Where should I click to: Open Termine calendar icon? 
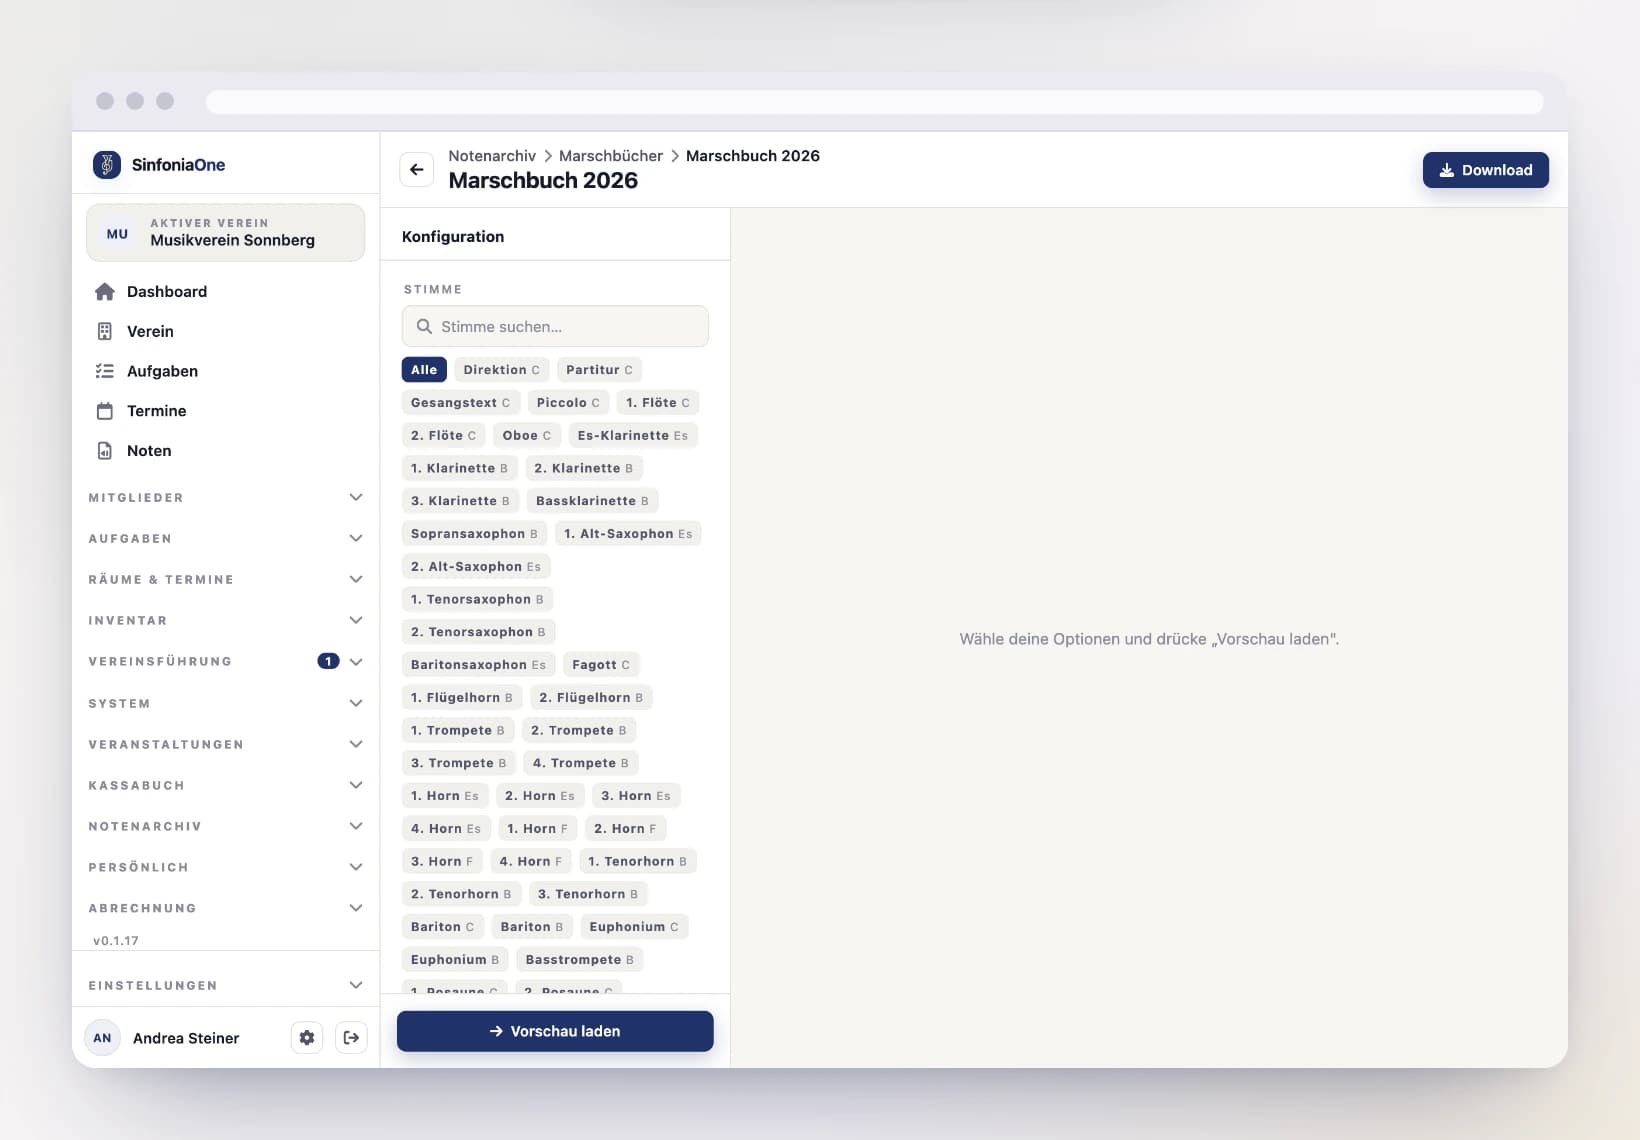point(105,411)
